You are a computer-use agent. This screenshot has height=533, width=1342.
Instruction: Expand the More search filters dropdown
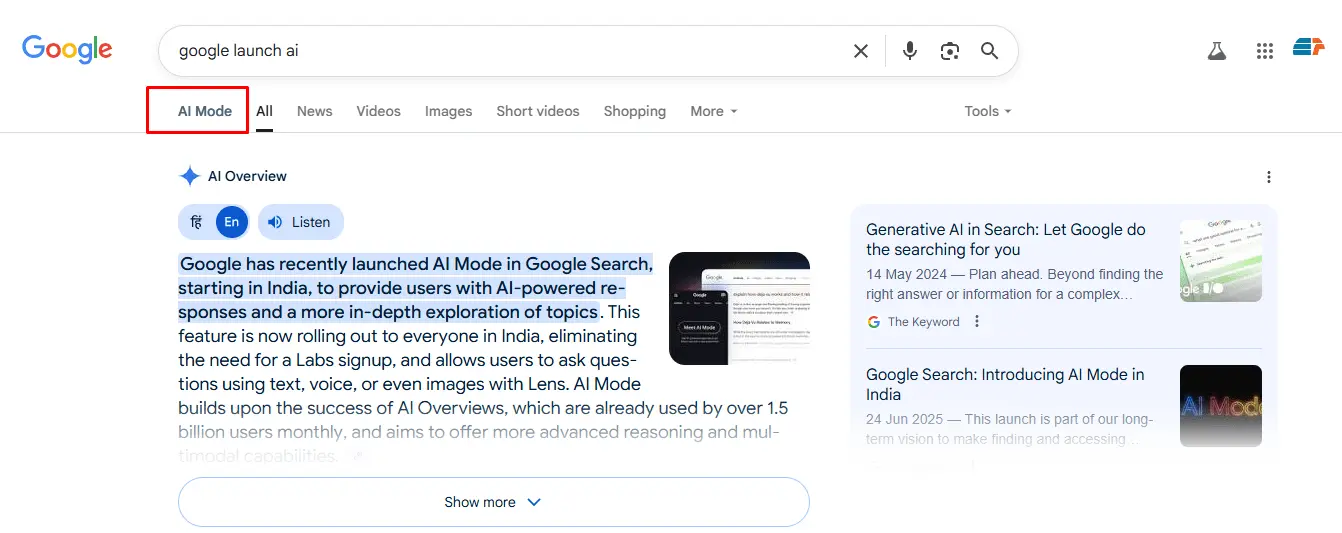click(x=714, y=111)
